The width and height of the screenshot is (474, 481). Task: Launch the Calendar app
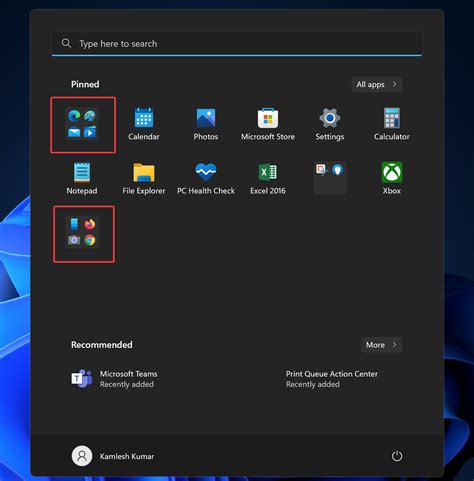point(144,124)
